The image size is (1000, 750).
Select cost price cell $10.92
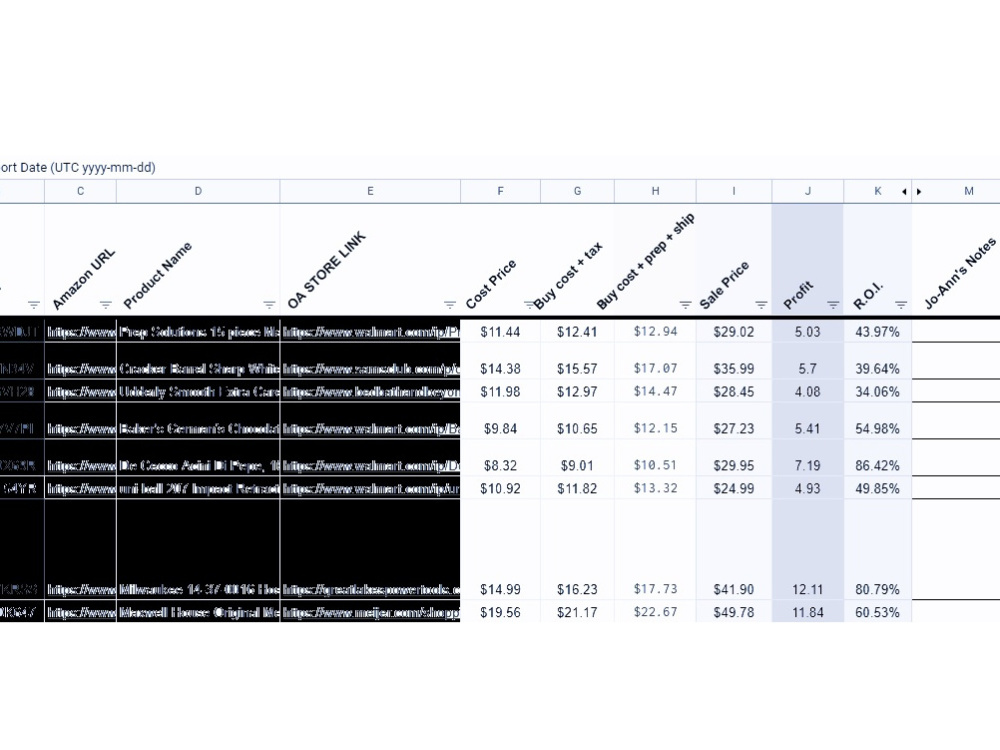point(500,488)
